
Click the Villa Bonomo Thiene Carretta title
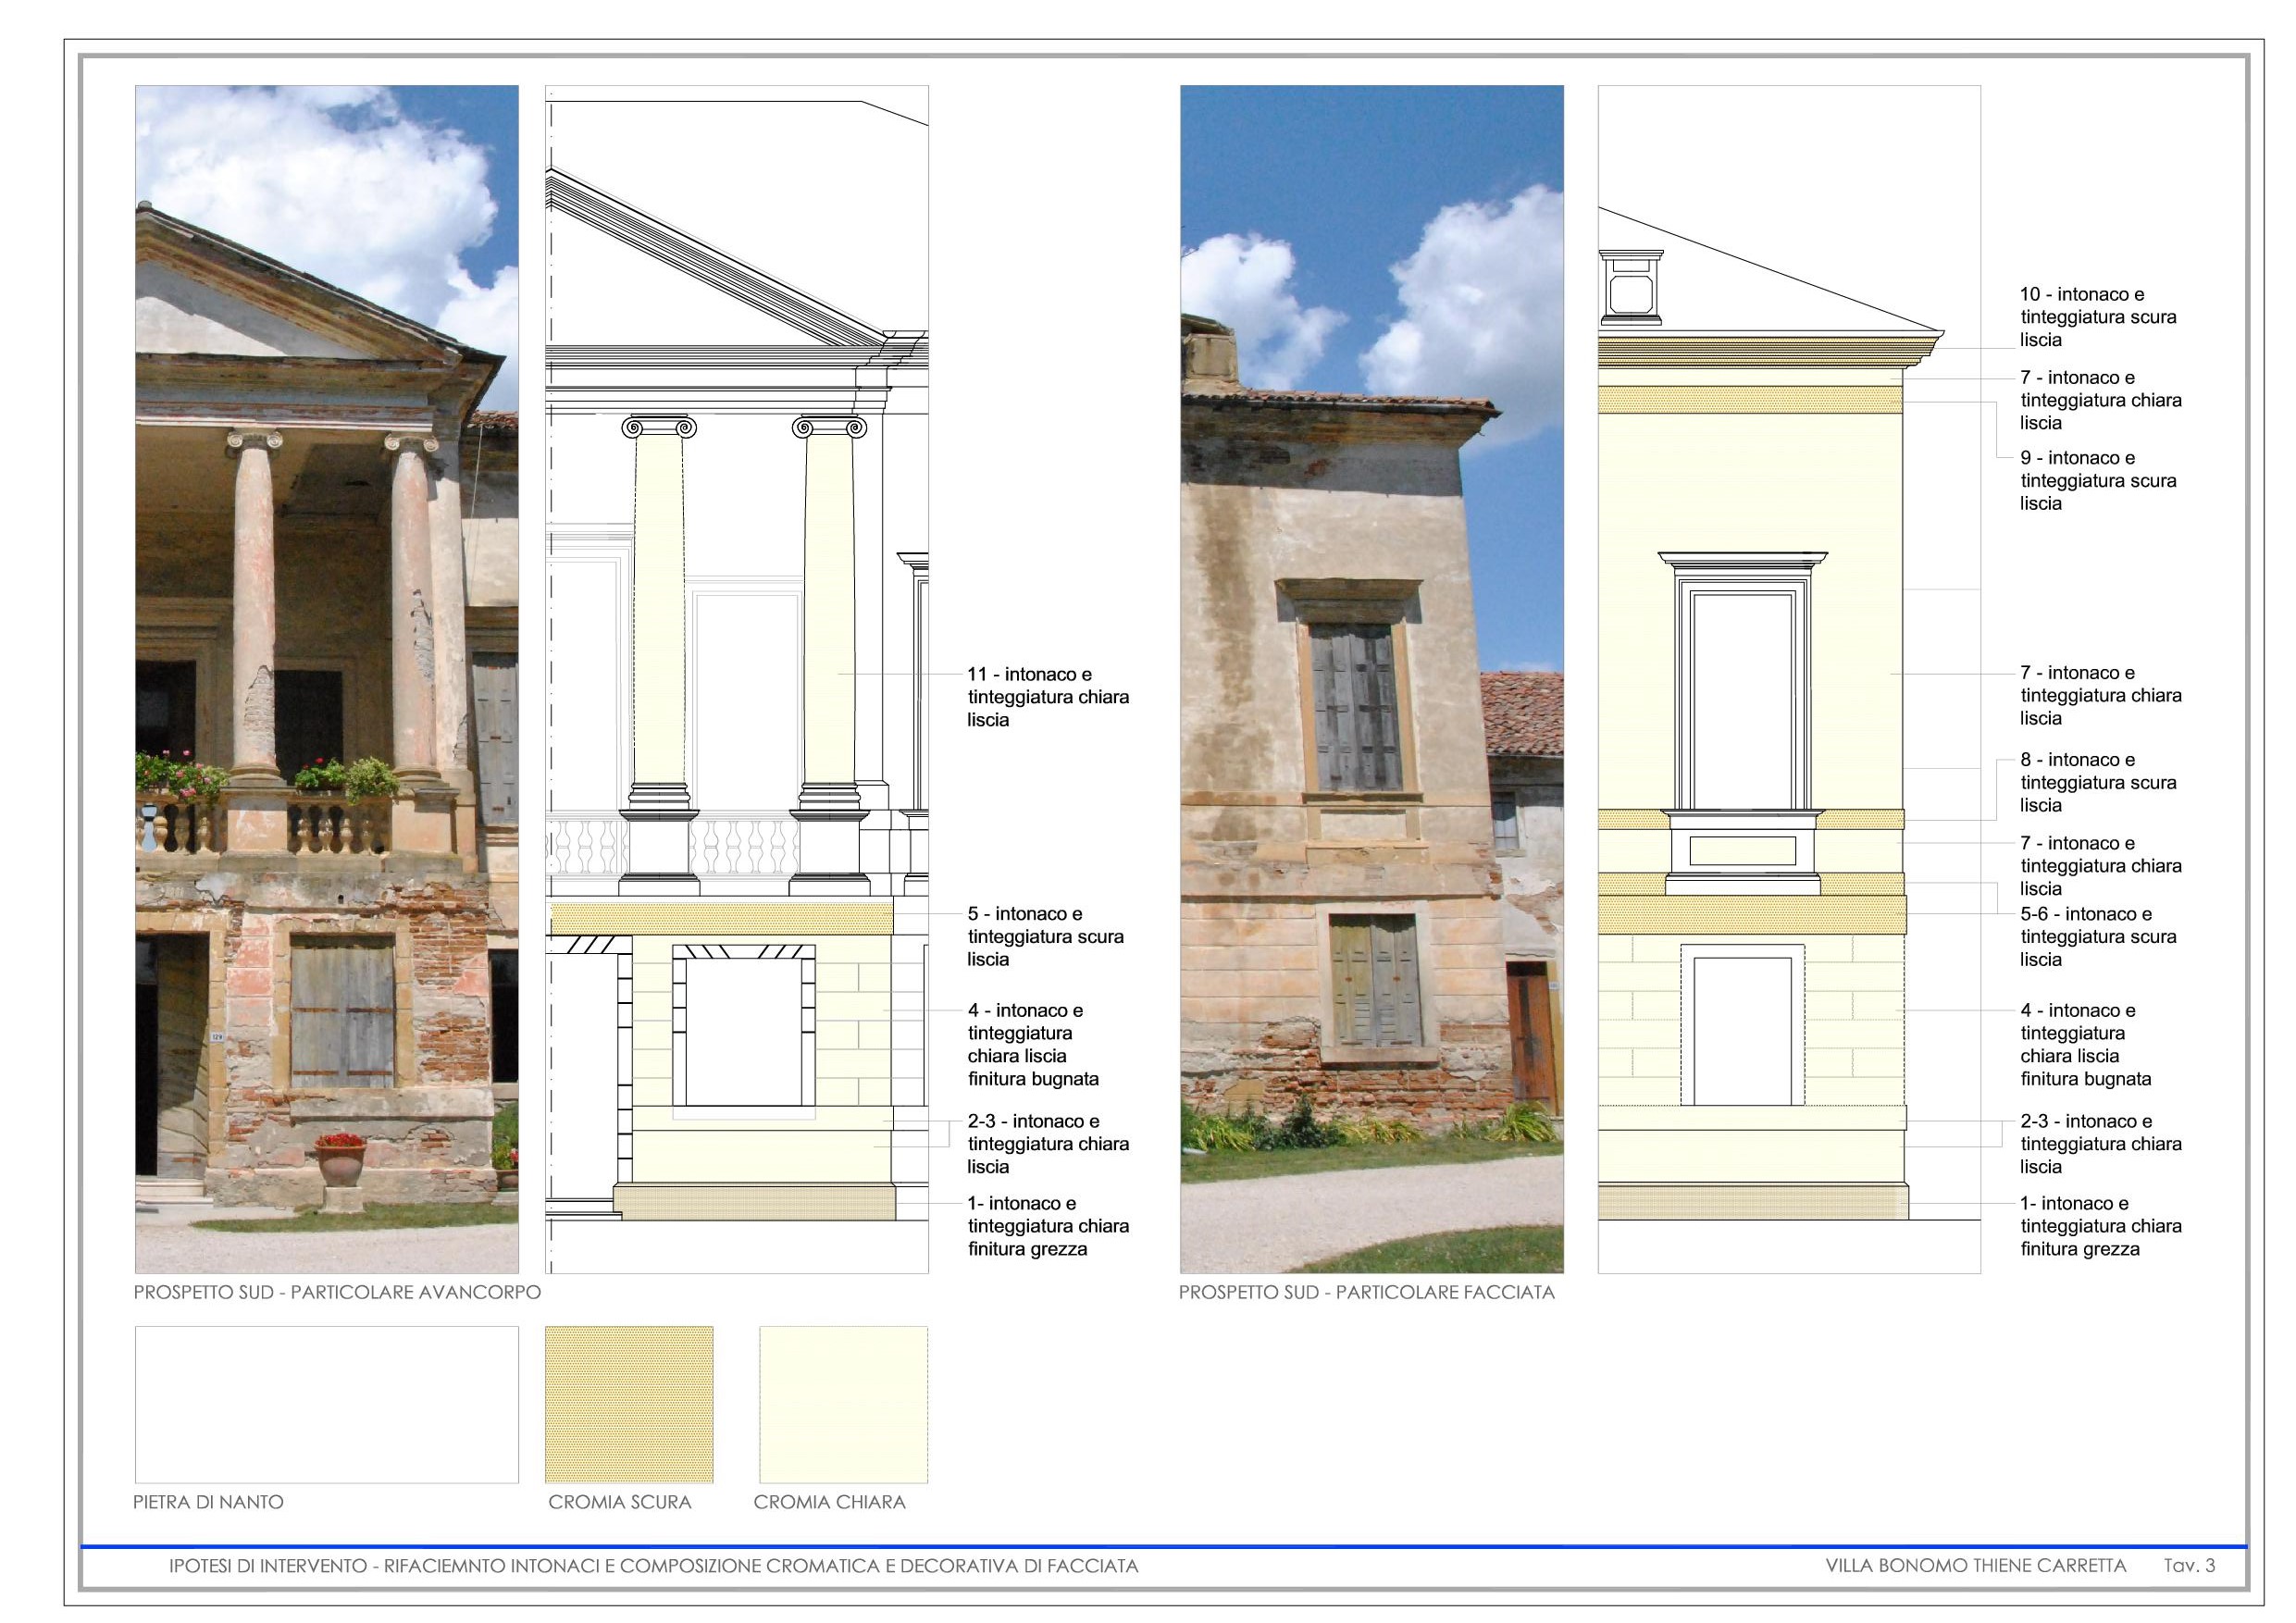1975,1566
